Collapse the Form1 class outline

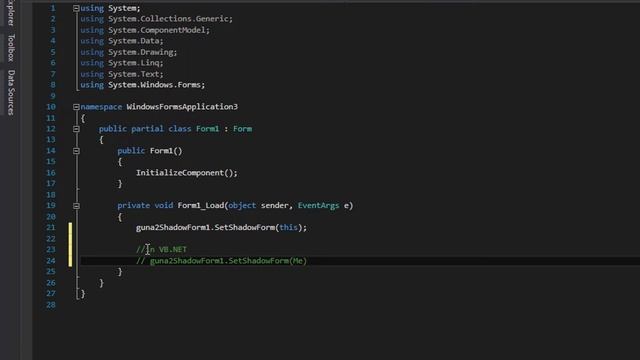pos(76,129)
